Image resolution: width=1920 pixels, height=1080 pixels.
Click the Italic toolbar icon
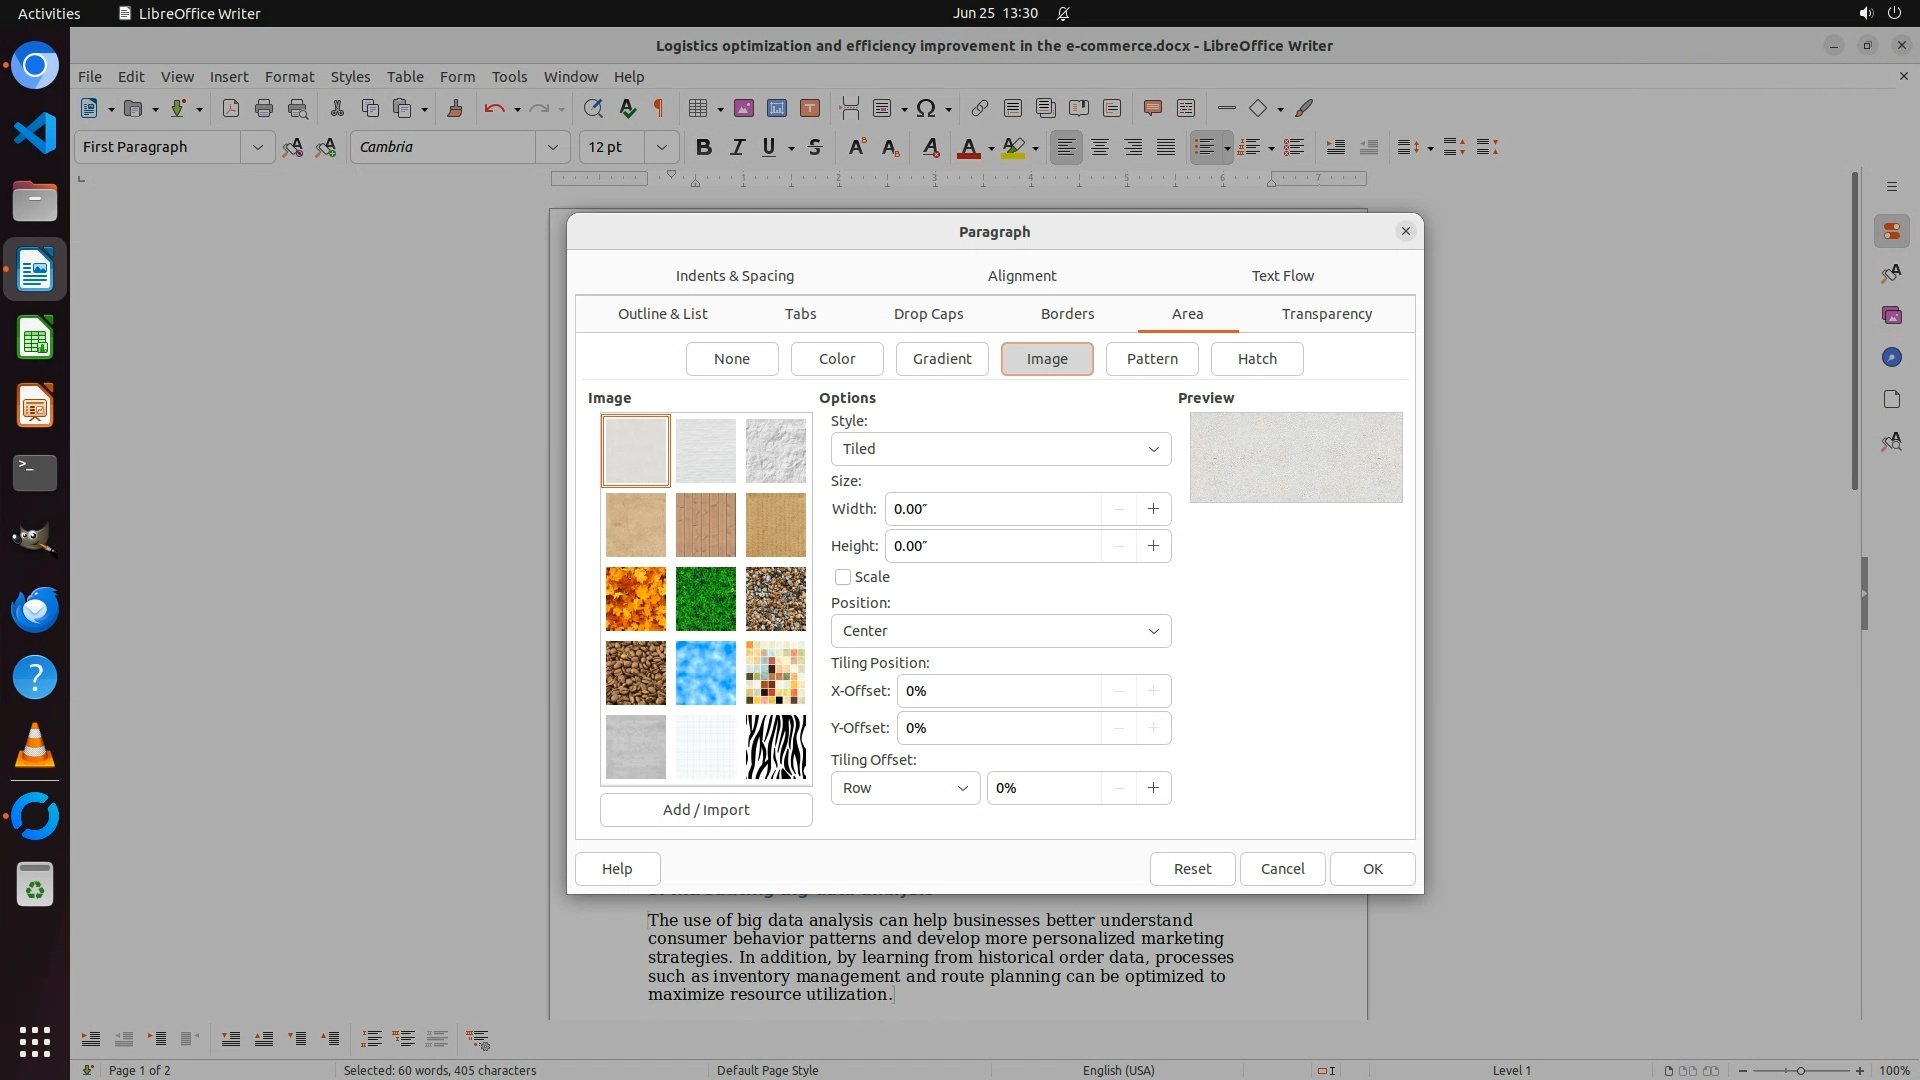tap(737, 147)
